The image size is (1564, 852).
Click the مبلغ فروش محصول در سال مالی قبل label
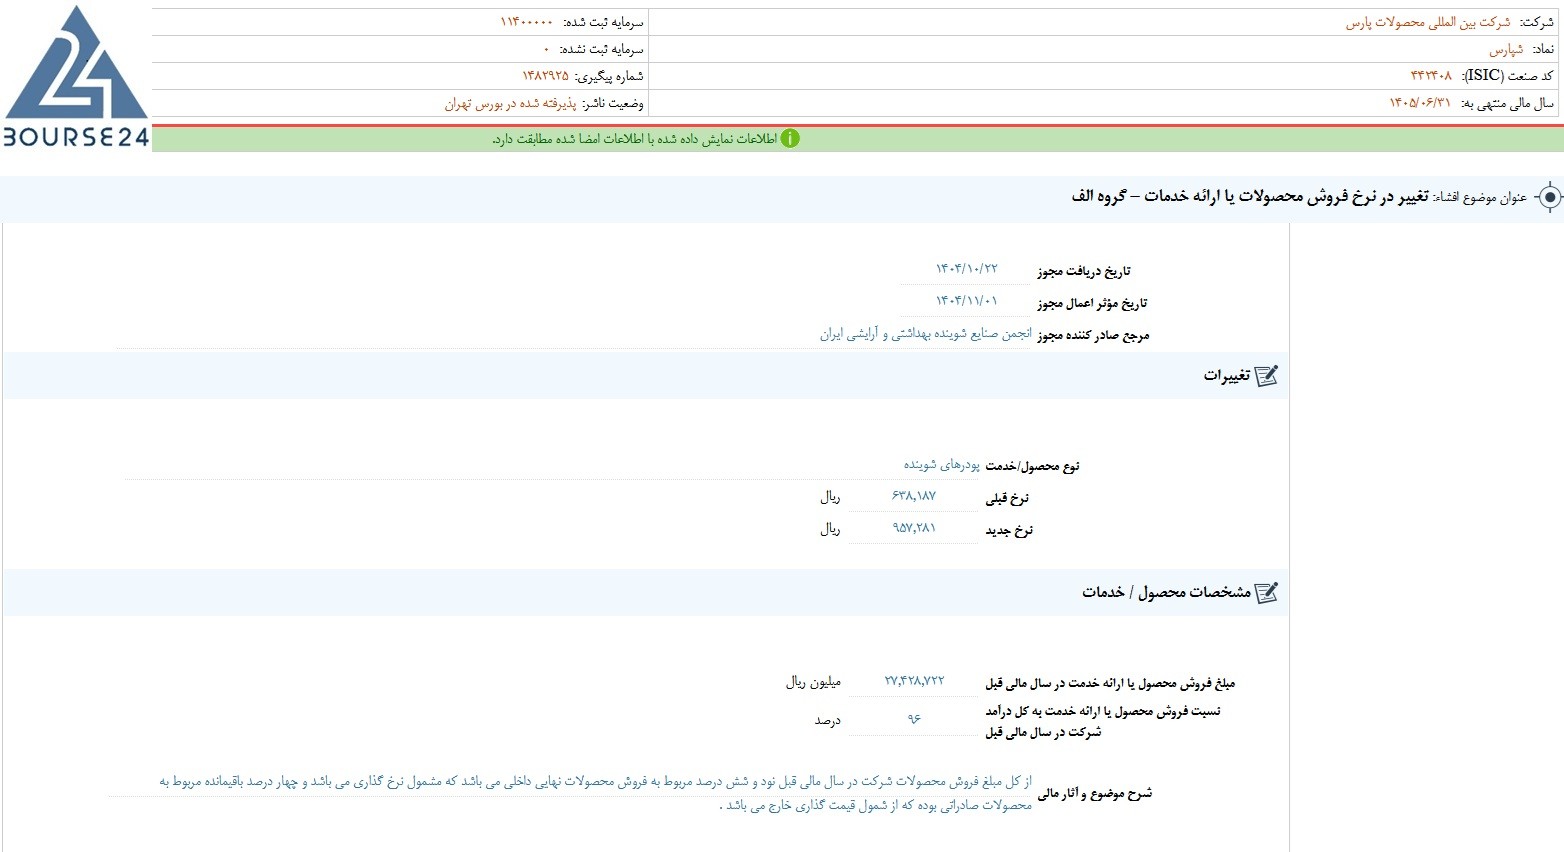1110,684
